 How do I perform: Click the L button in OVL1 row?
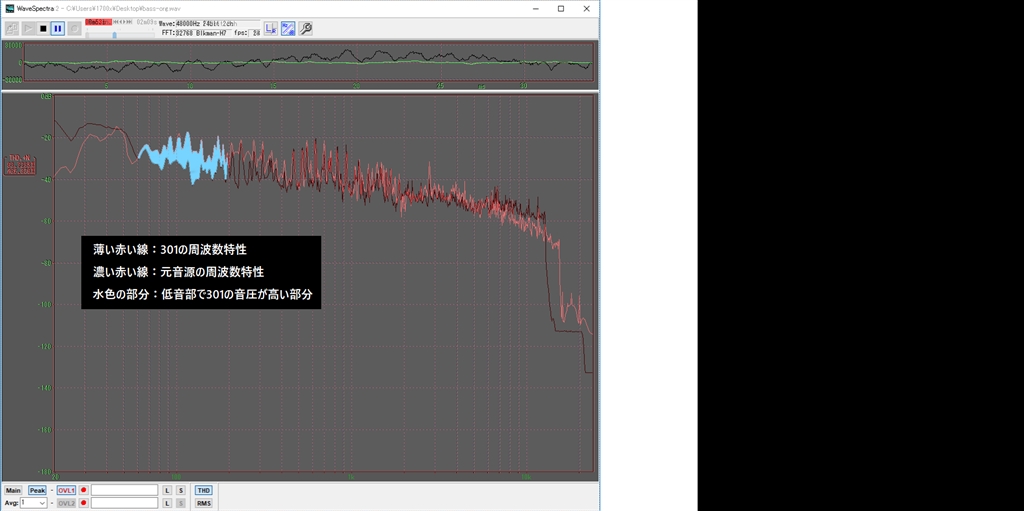click(167, 490)
